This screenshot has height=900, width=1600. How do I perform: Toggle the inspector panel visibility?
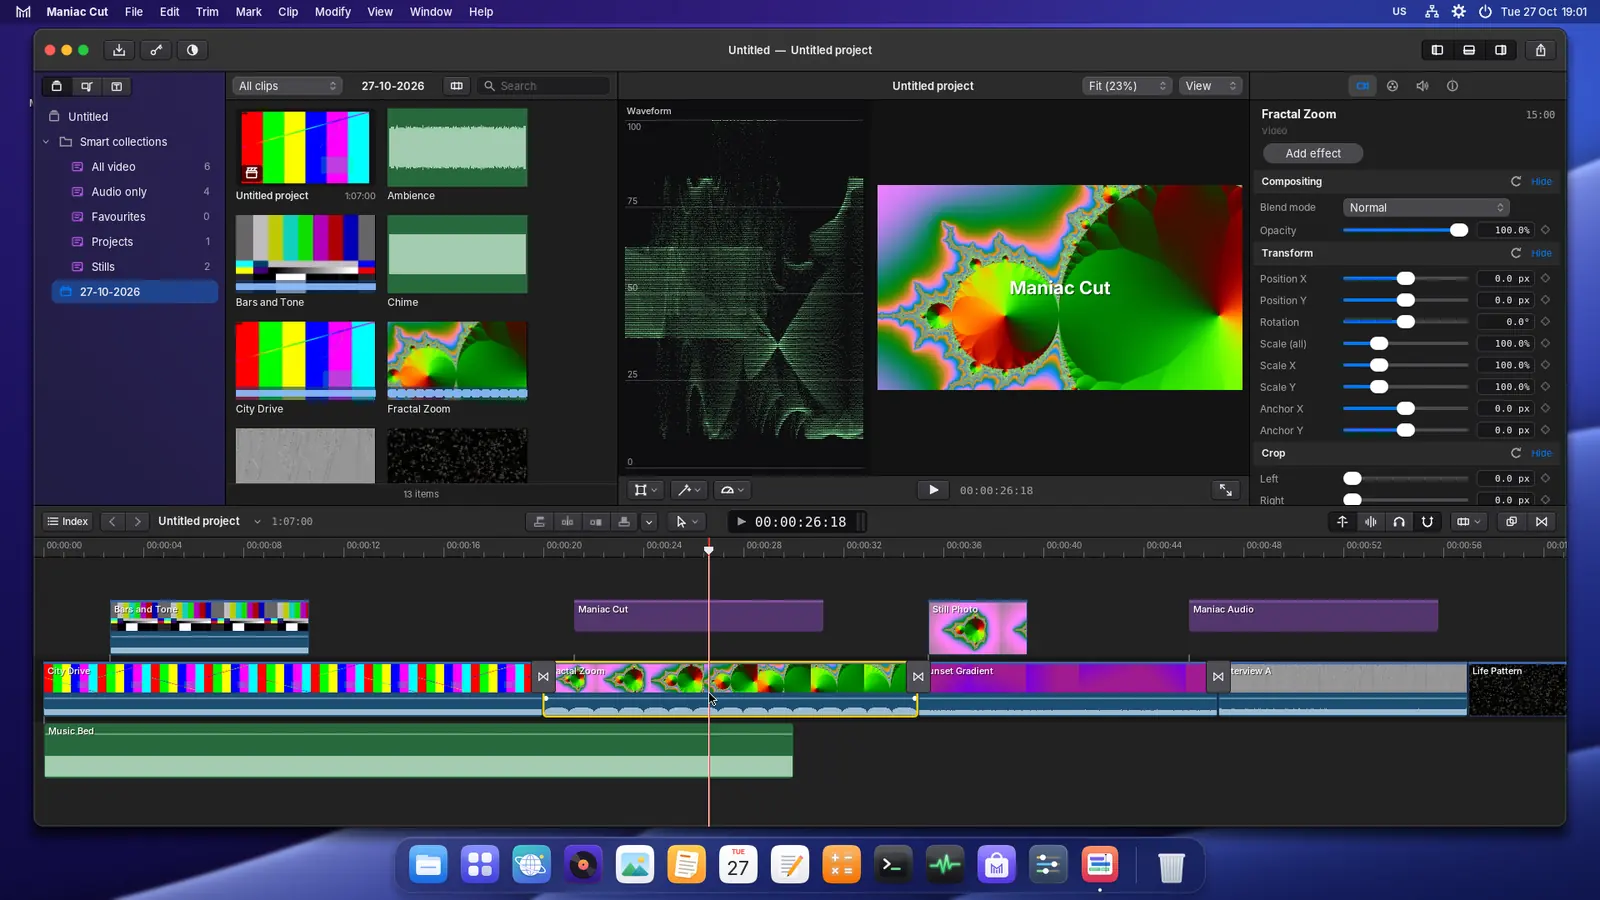click(x=1501, y=50)
